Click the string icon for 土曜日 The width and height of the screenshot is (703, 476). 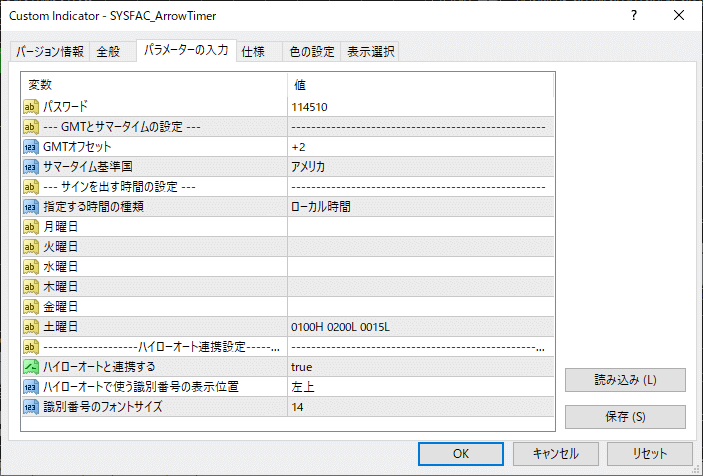[x=30, y=327]
